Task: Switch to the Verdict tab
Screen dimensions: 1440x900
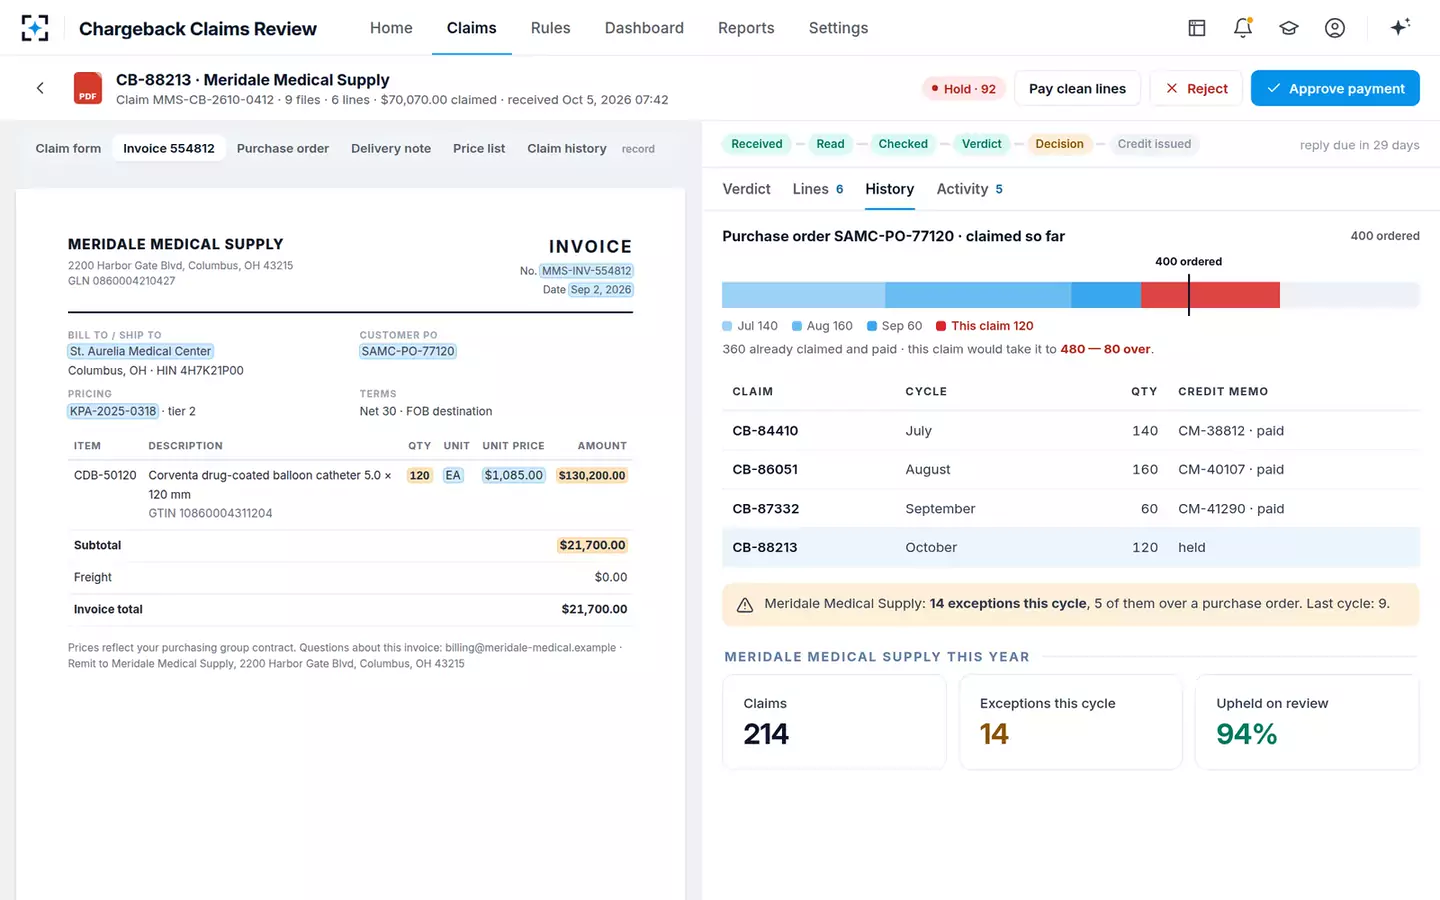Action: click(x=746, y=189)
